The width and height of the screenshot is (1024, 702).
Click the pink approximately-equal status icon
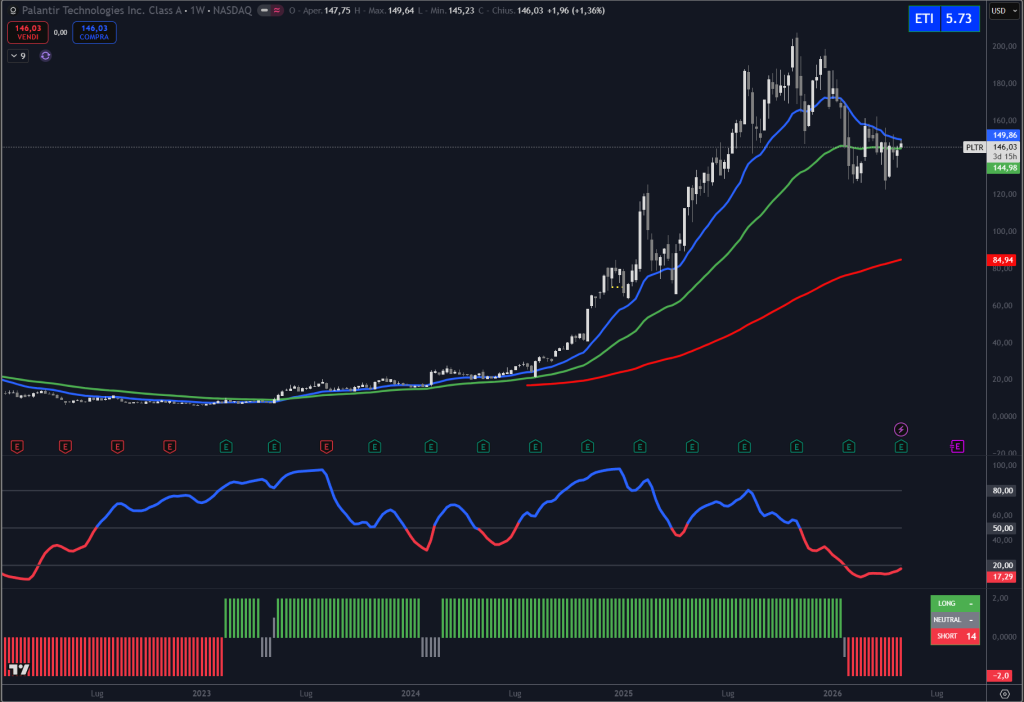(x=277, y=10)
